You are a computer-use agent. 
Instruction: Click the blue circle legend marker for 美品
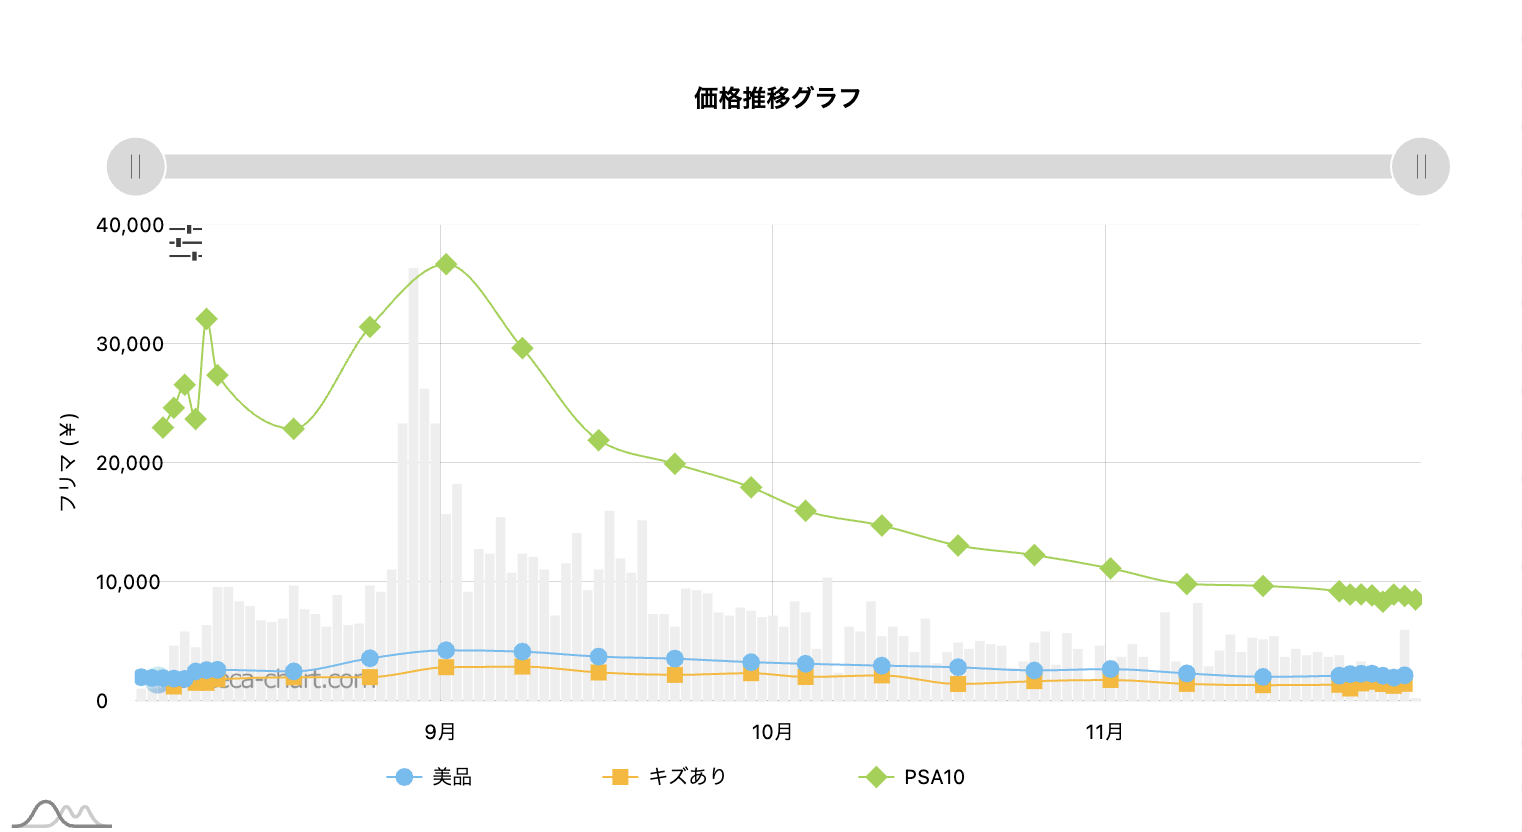[404, 777]
